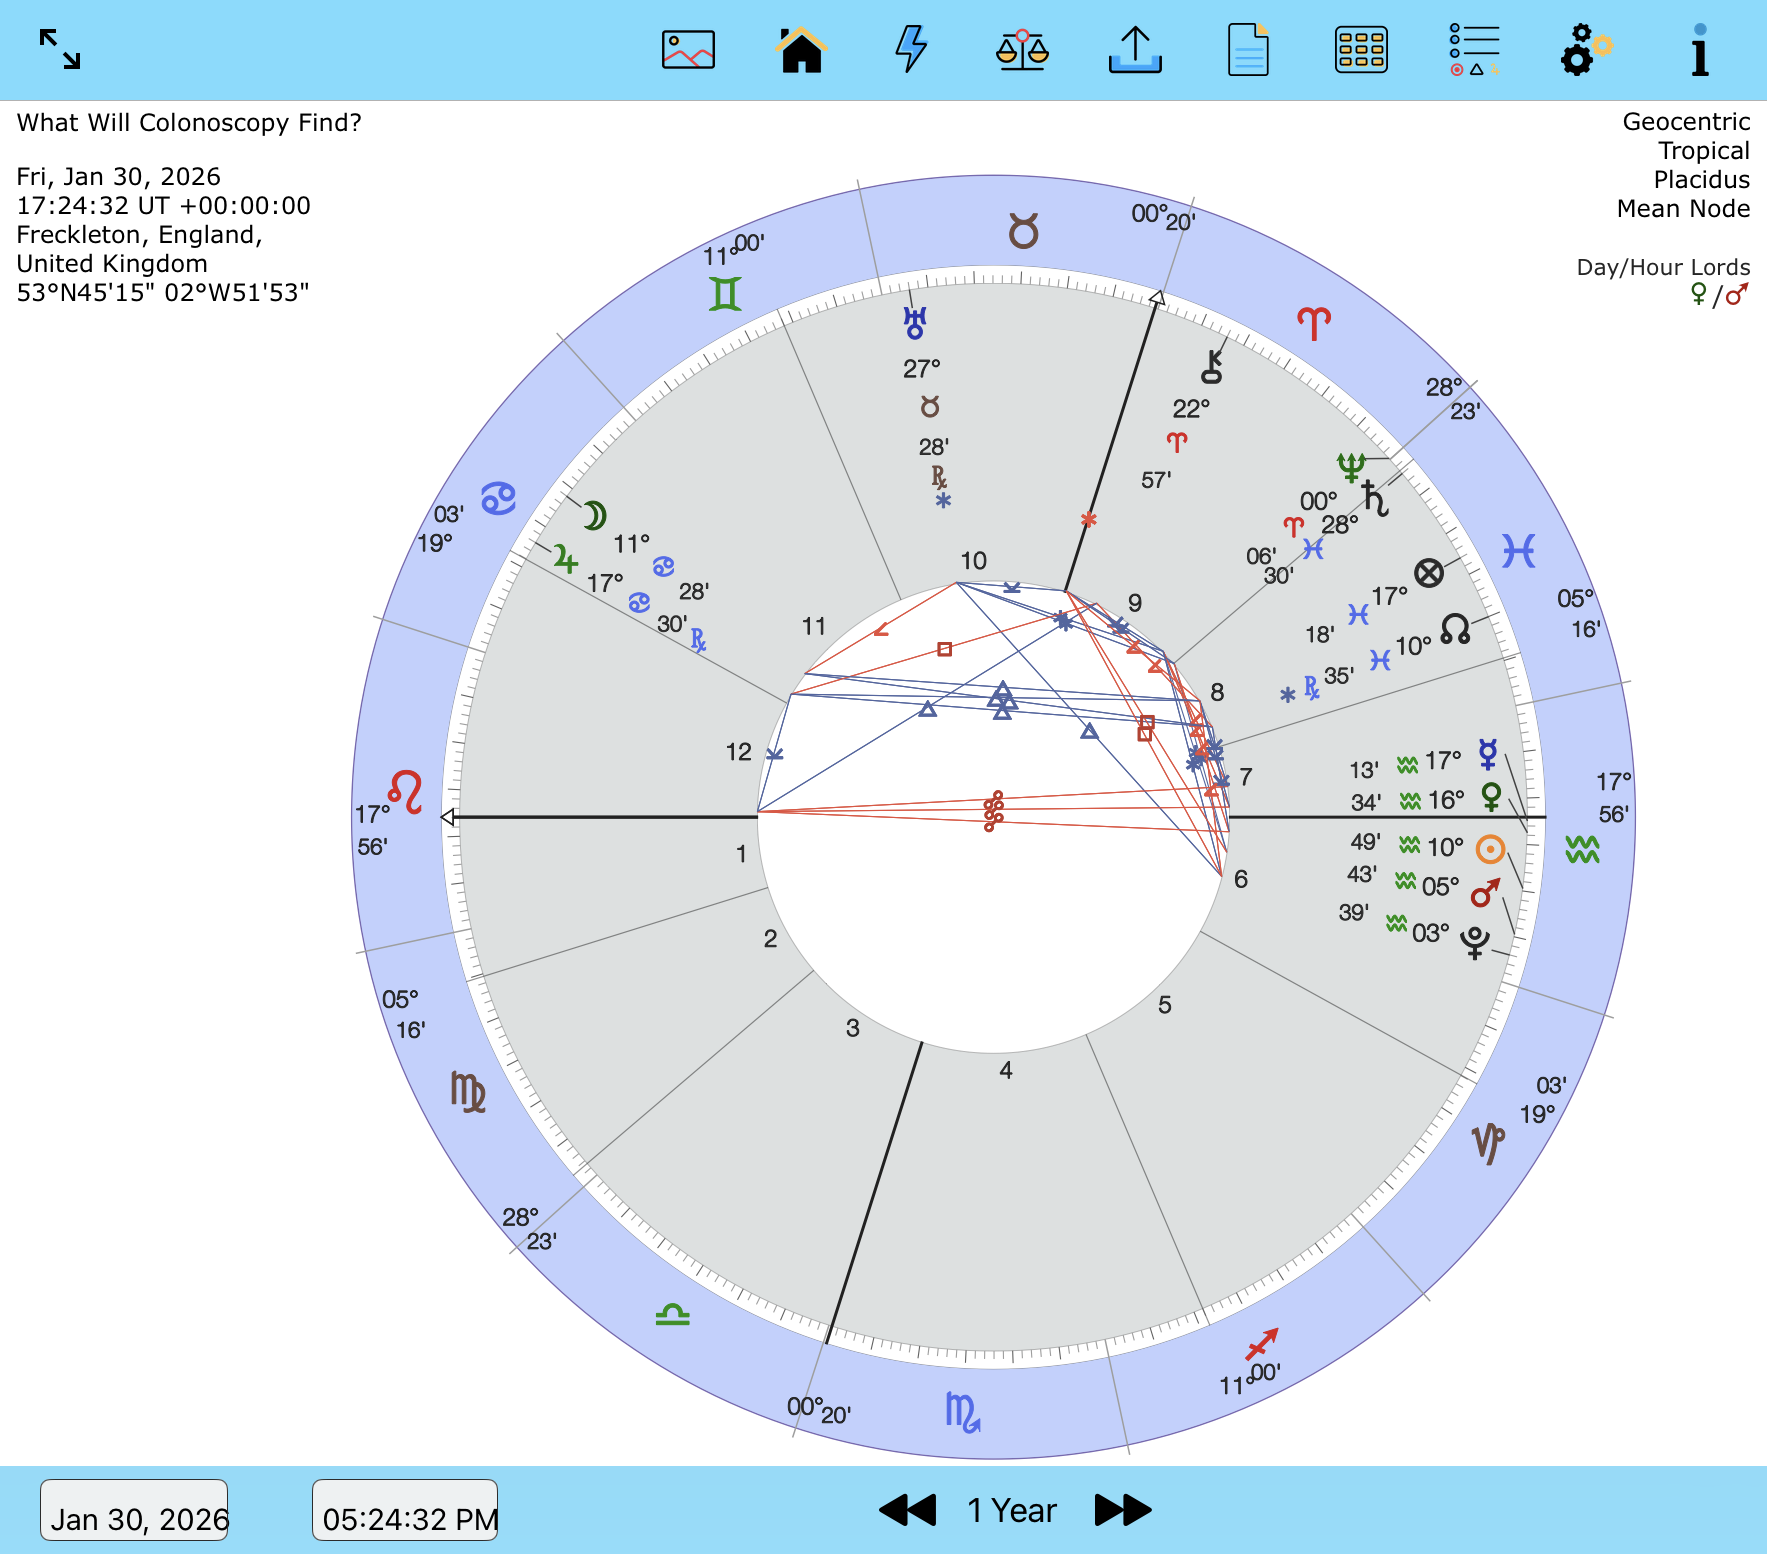Image resolution: width=1767 pixels, height=1554 pixels.
Task: Open the list with symbols icon
Action: pyautogui.click(x=1474, y=49)
